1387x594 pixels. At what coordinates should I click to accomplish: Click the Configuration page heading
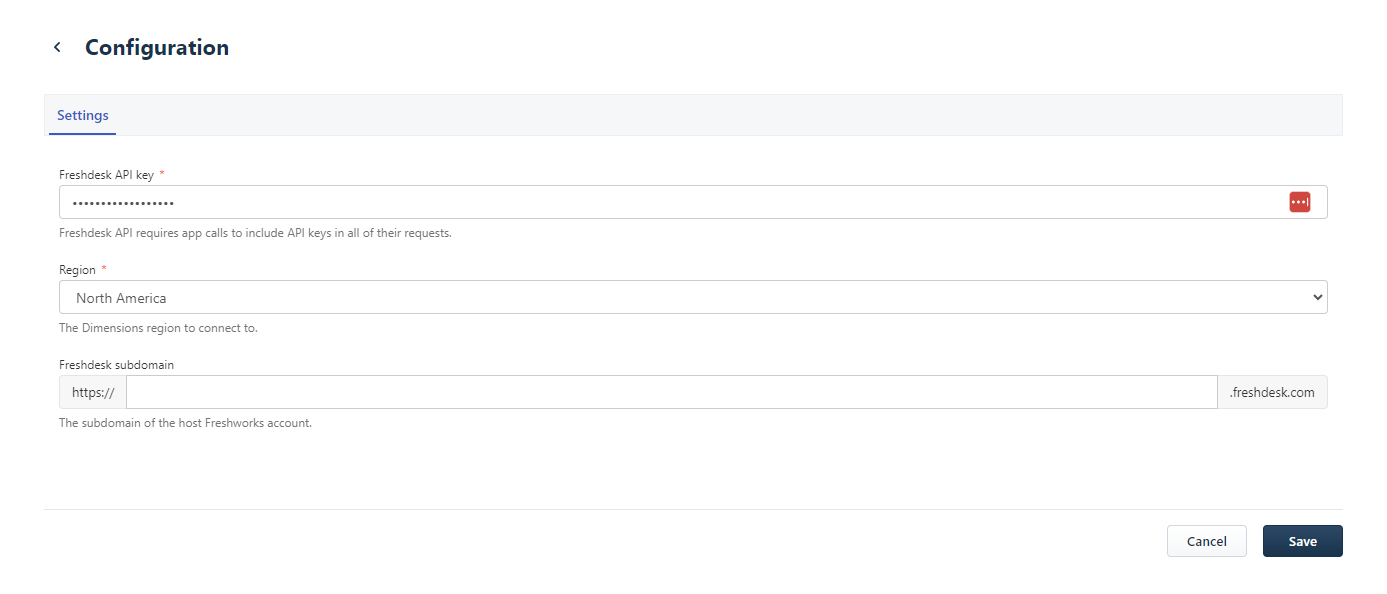[157, 48]
